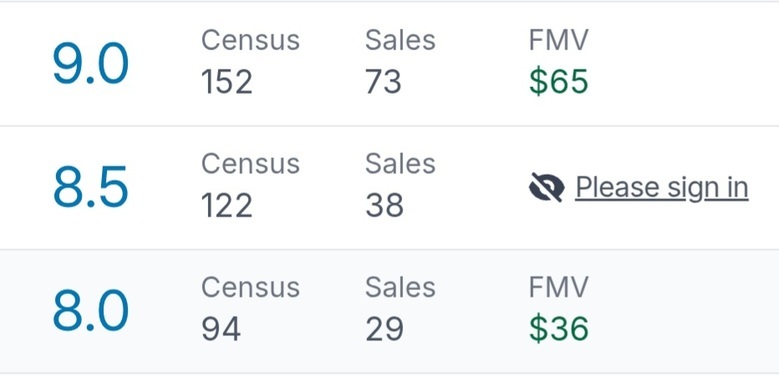Click the Sales label in 8.5 row
Viewport: 779px width, 377px height.
(x=400, y=163)
